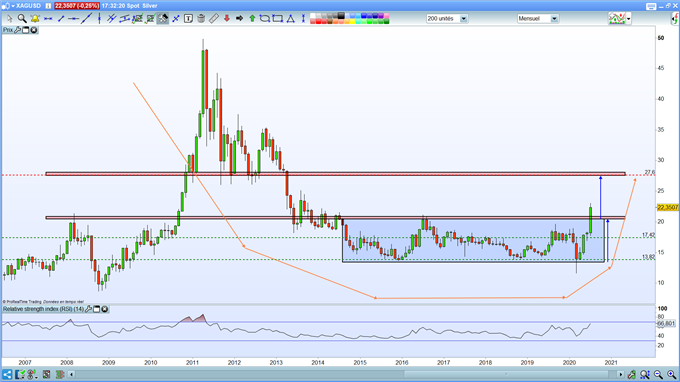
Task: Click the blue share icon
Action: click(7, 374)
